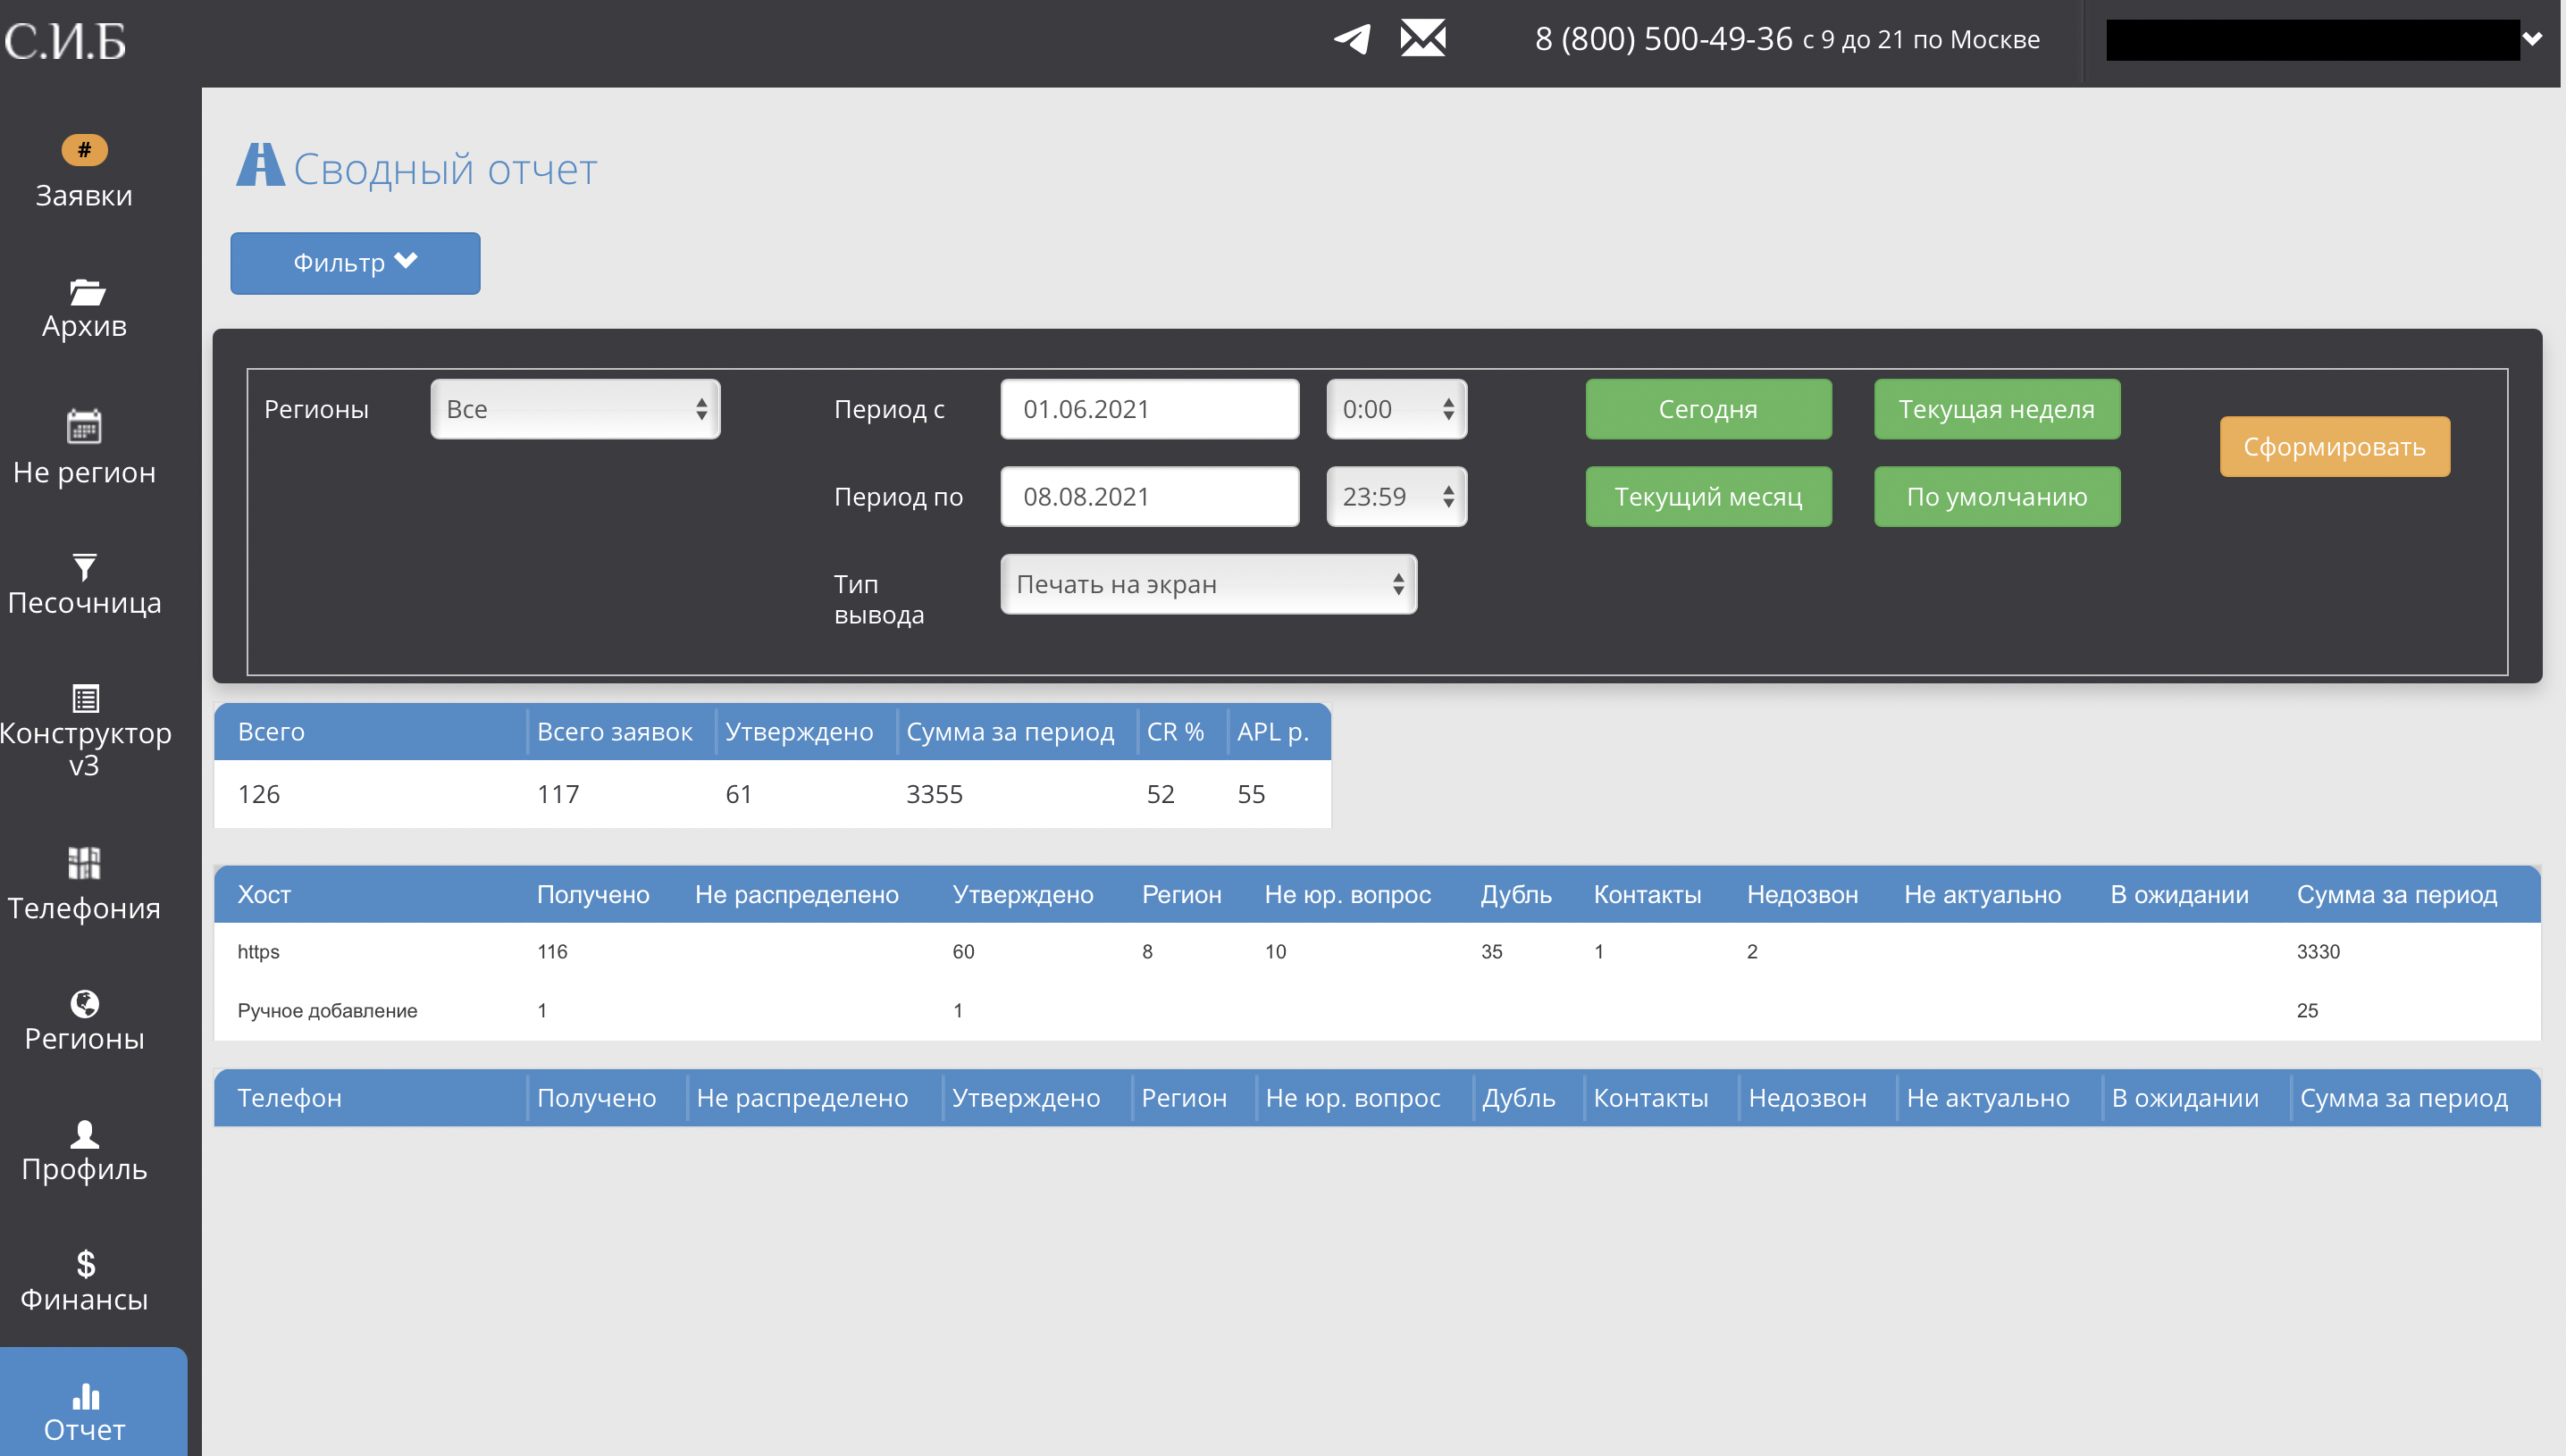Click Получено header in Хост table

point(593,894)
